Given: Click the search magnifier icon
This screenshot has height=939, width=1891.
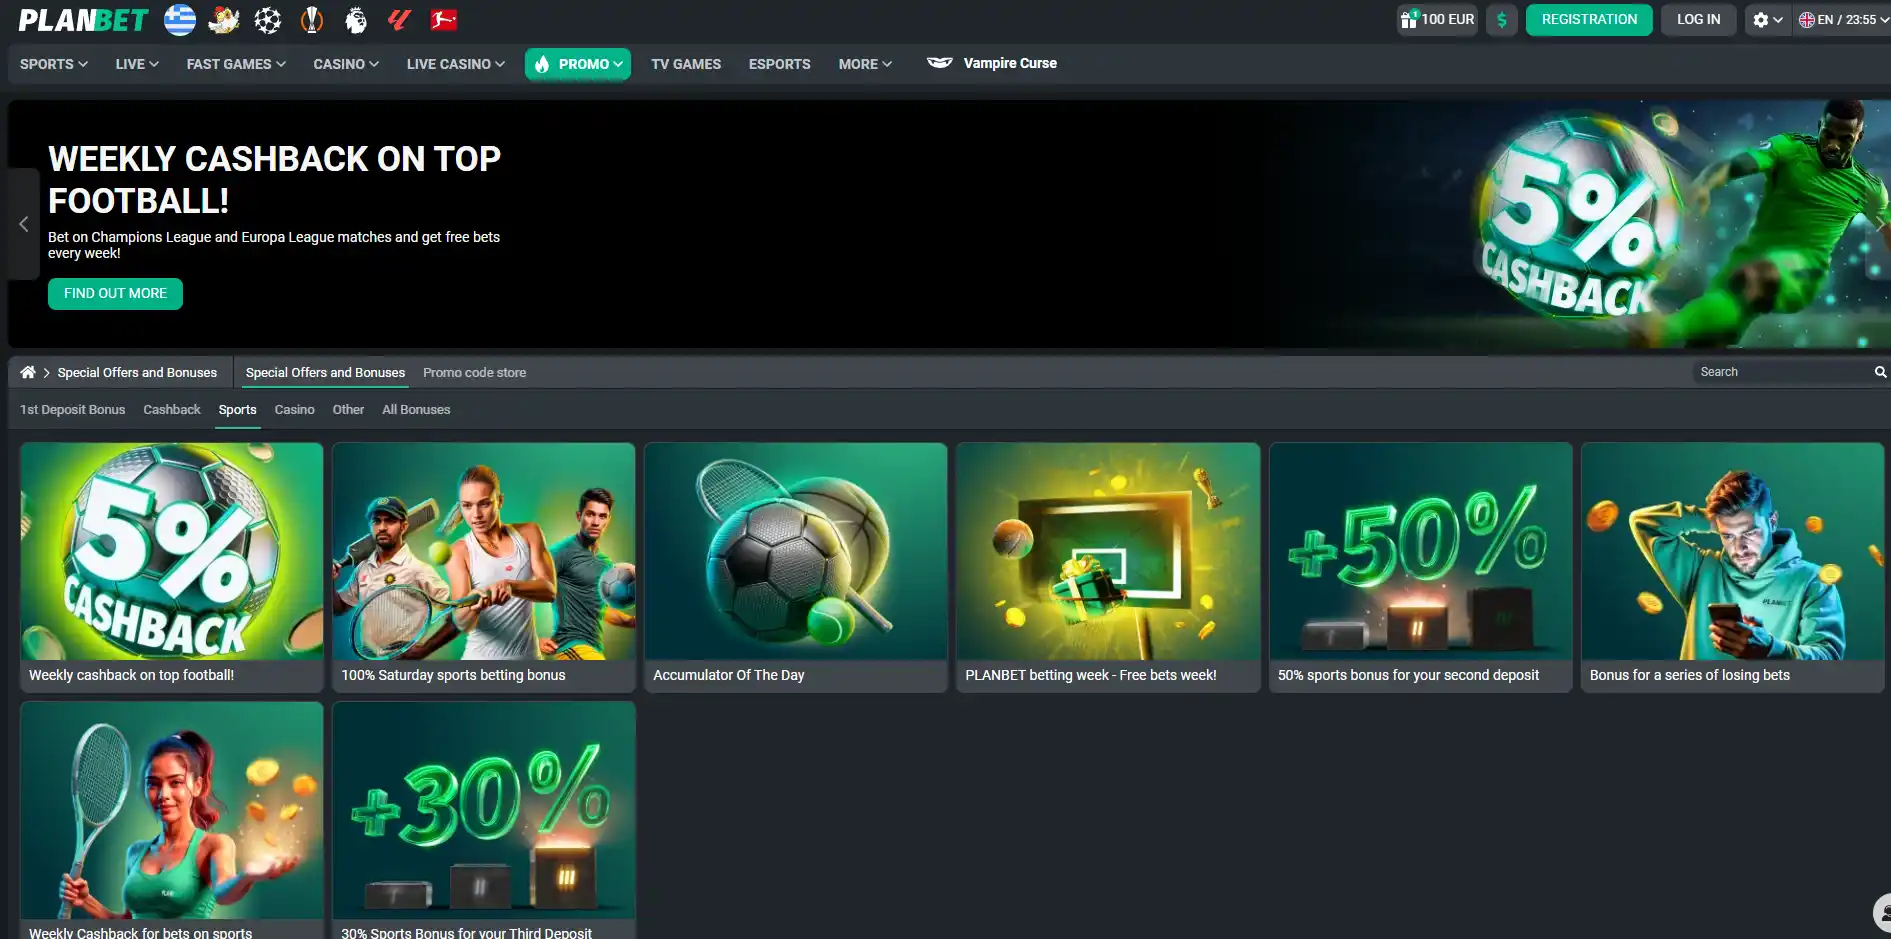Looking at the screenshot, I should click(x=1880, y=372).
